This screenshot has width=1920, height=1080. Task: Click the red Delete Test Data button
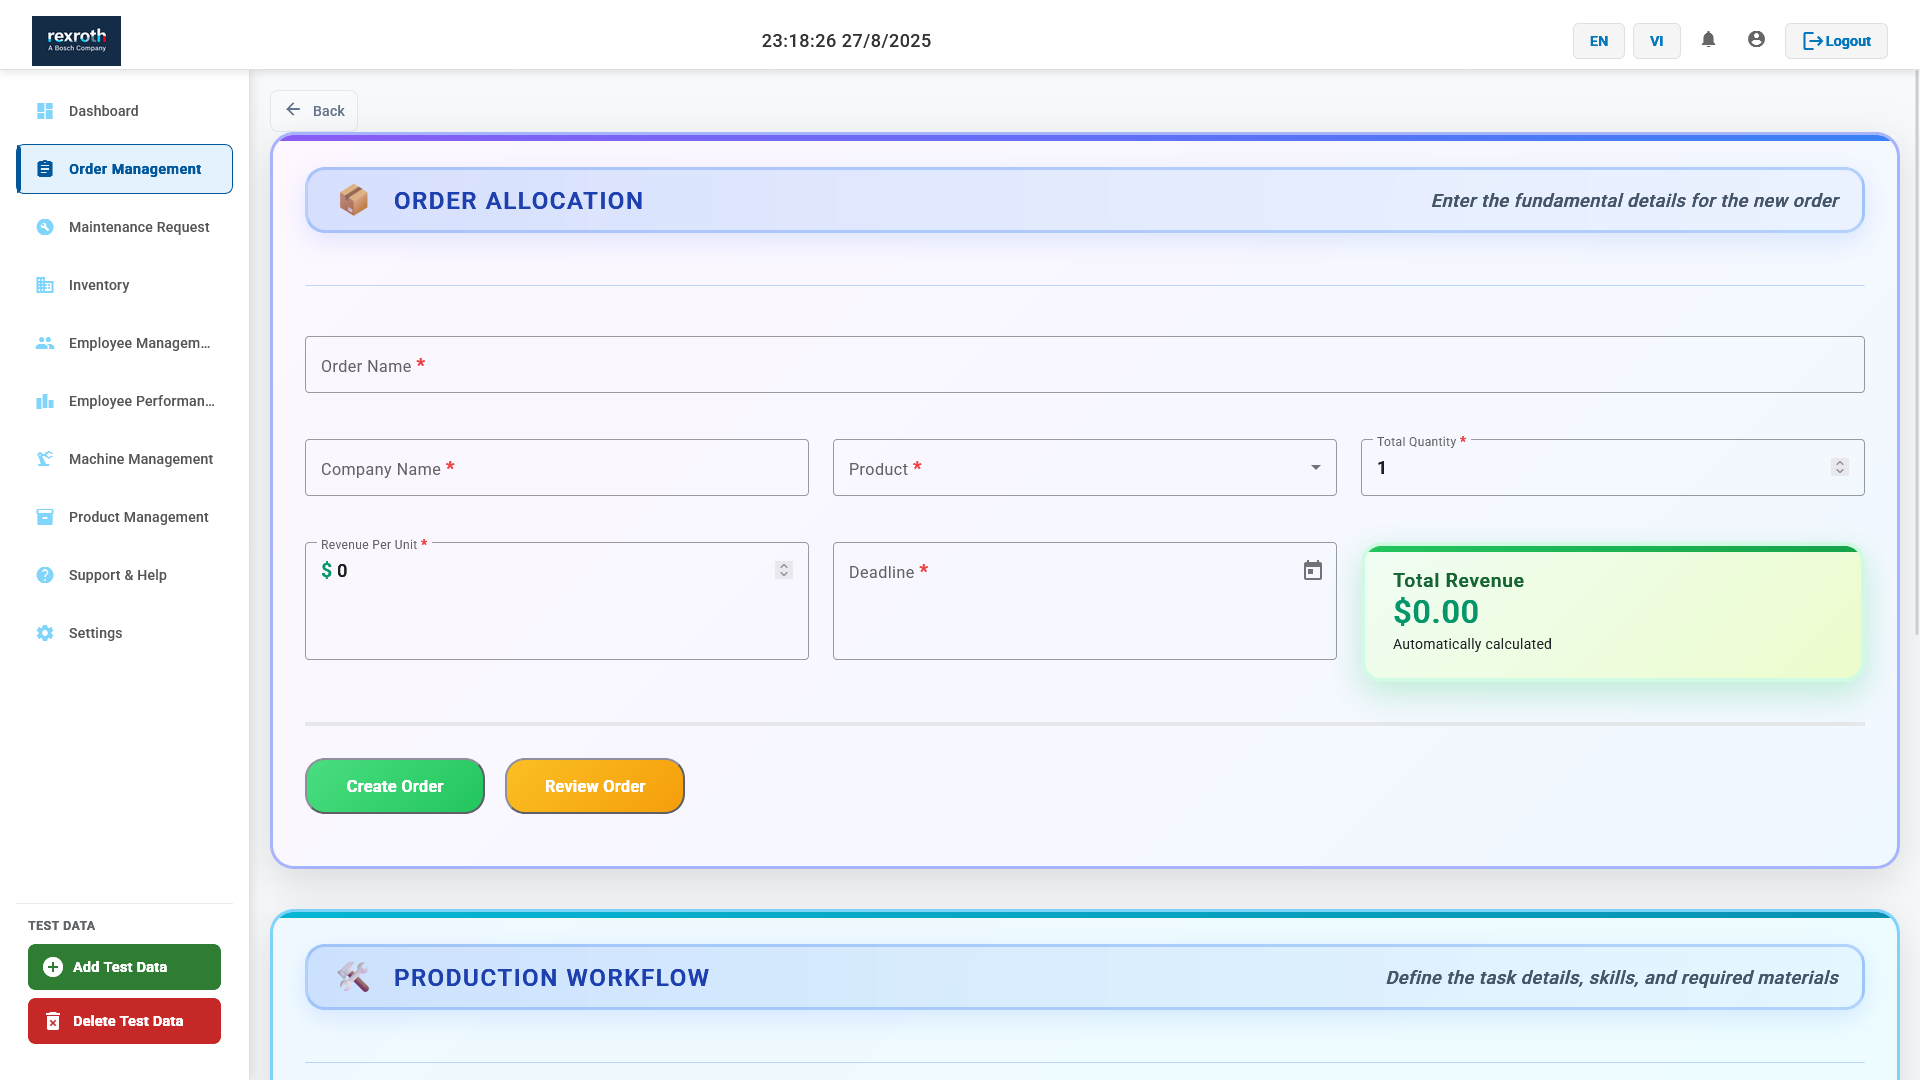pos(124,1021)
